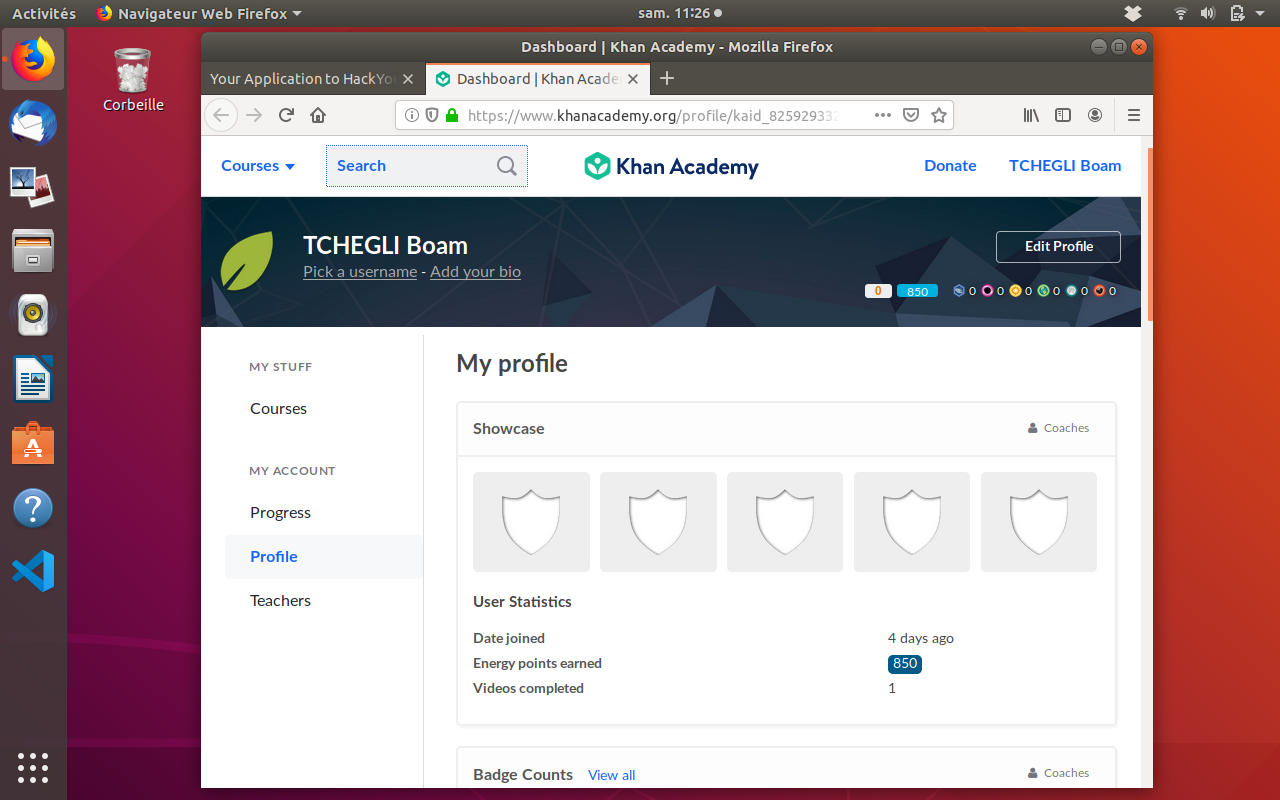The width and height of the screenshot is (1280, 800).
Task: Open the Corbeille trash desktop icon
Action: [x=133, y=79]
